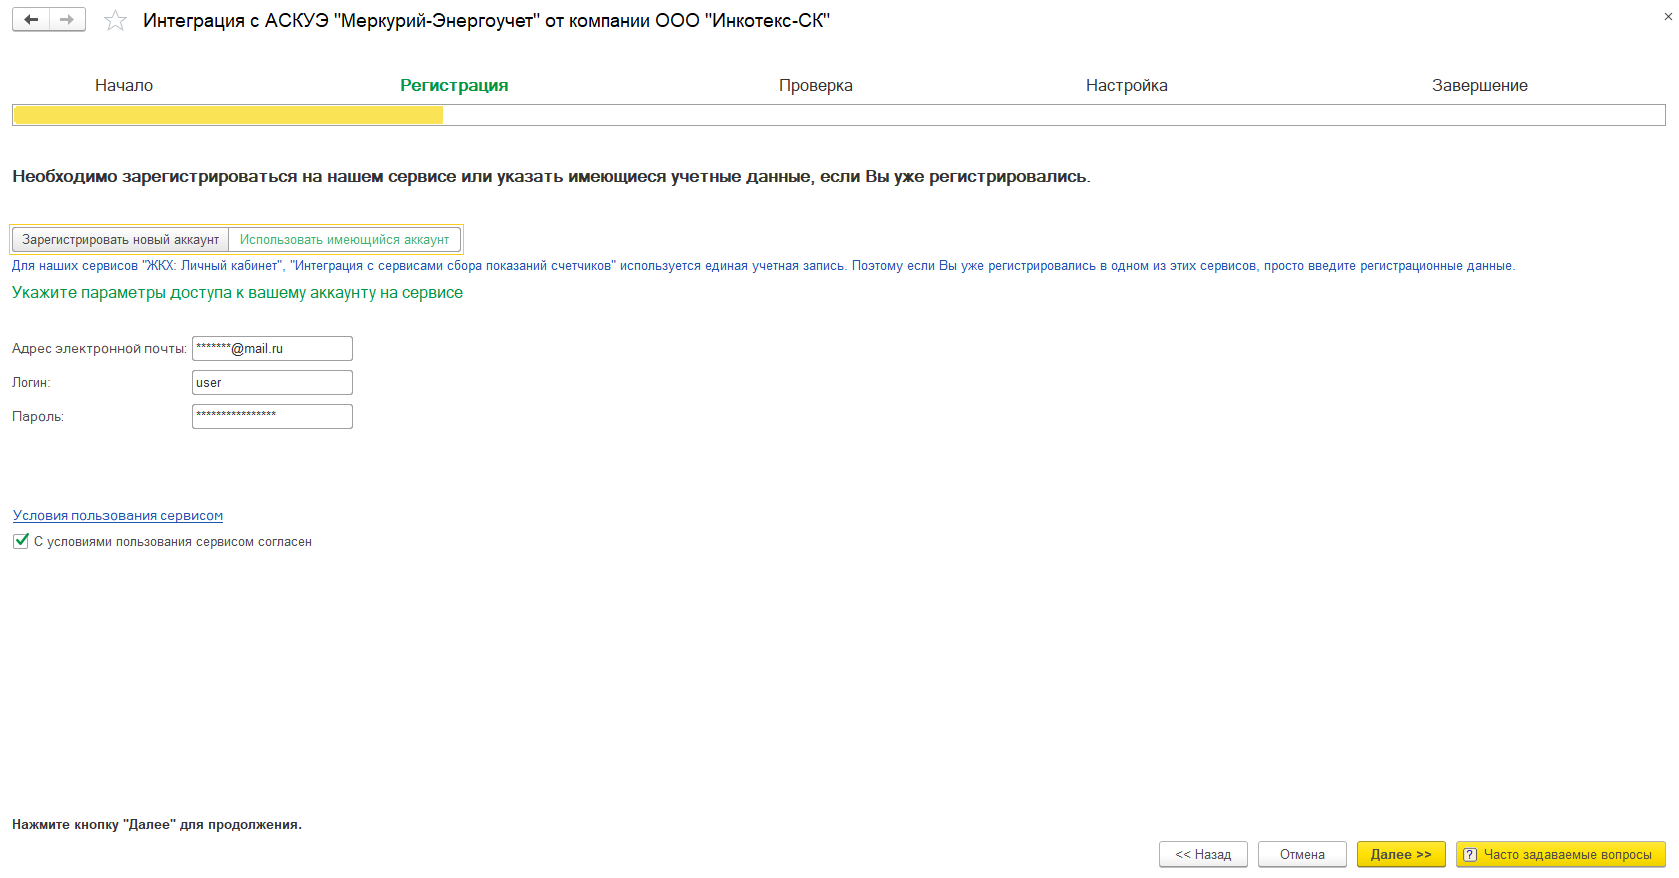1679x878 pixels.
Task: Click 'Укажите параметры доступа' green heading
Action: point(237,293)
